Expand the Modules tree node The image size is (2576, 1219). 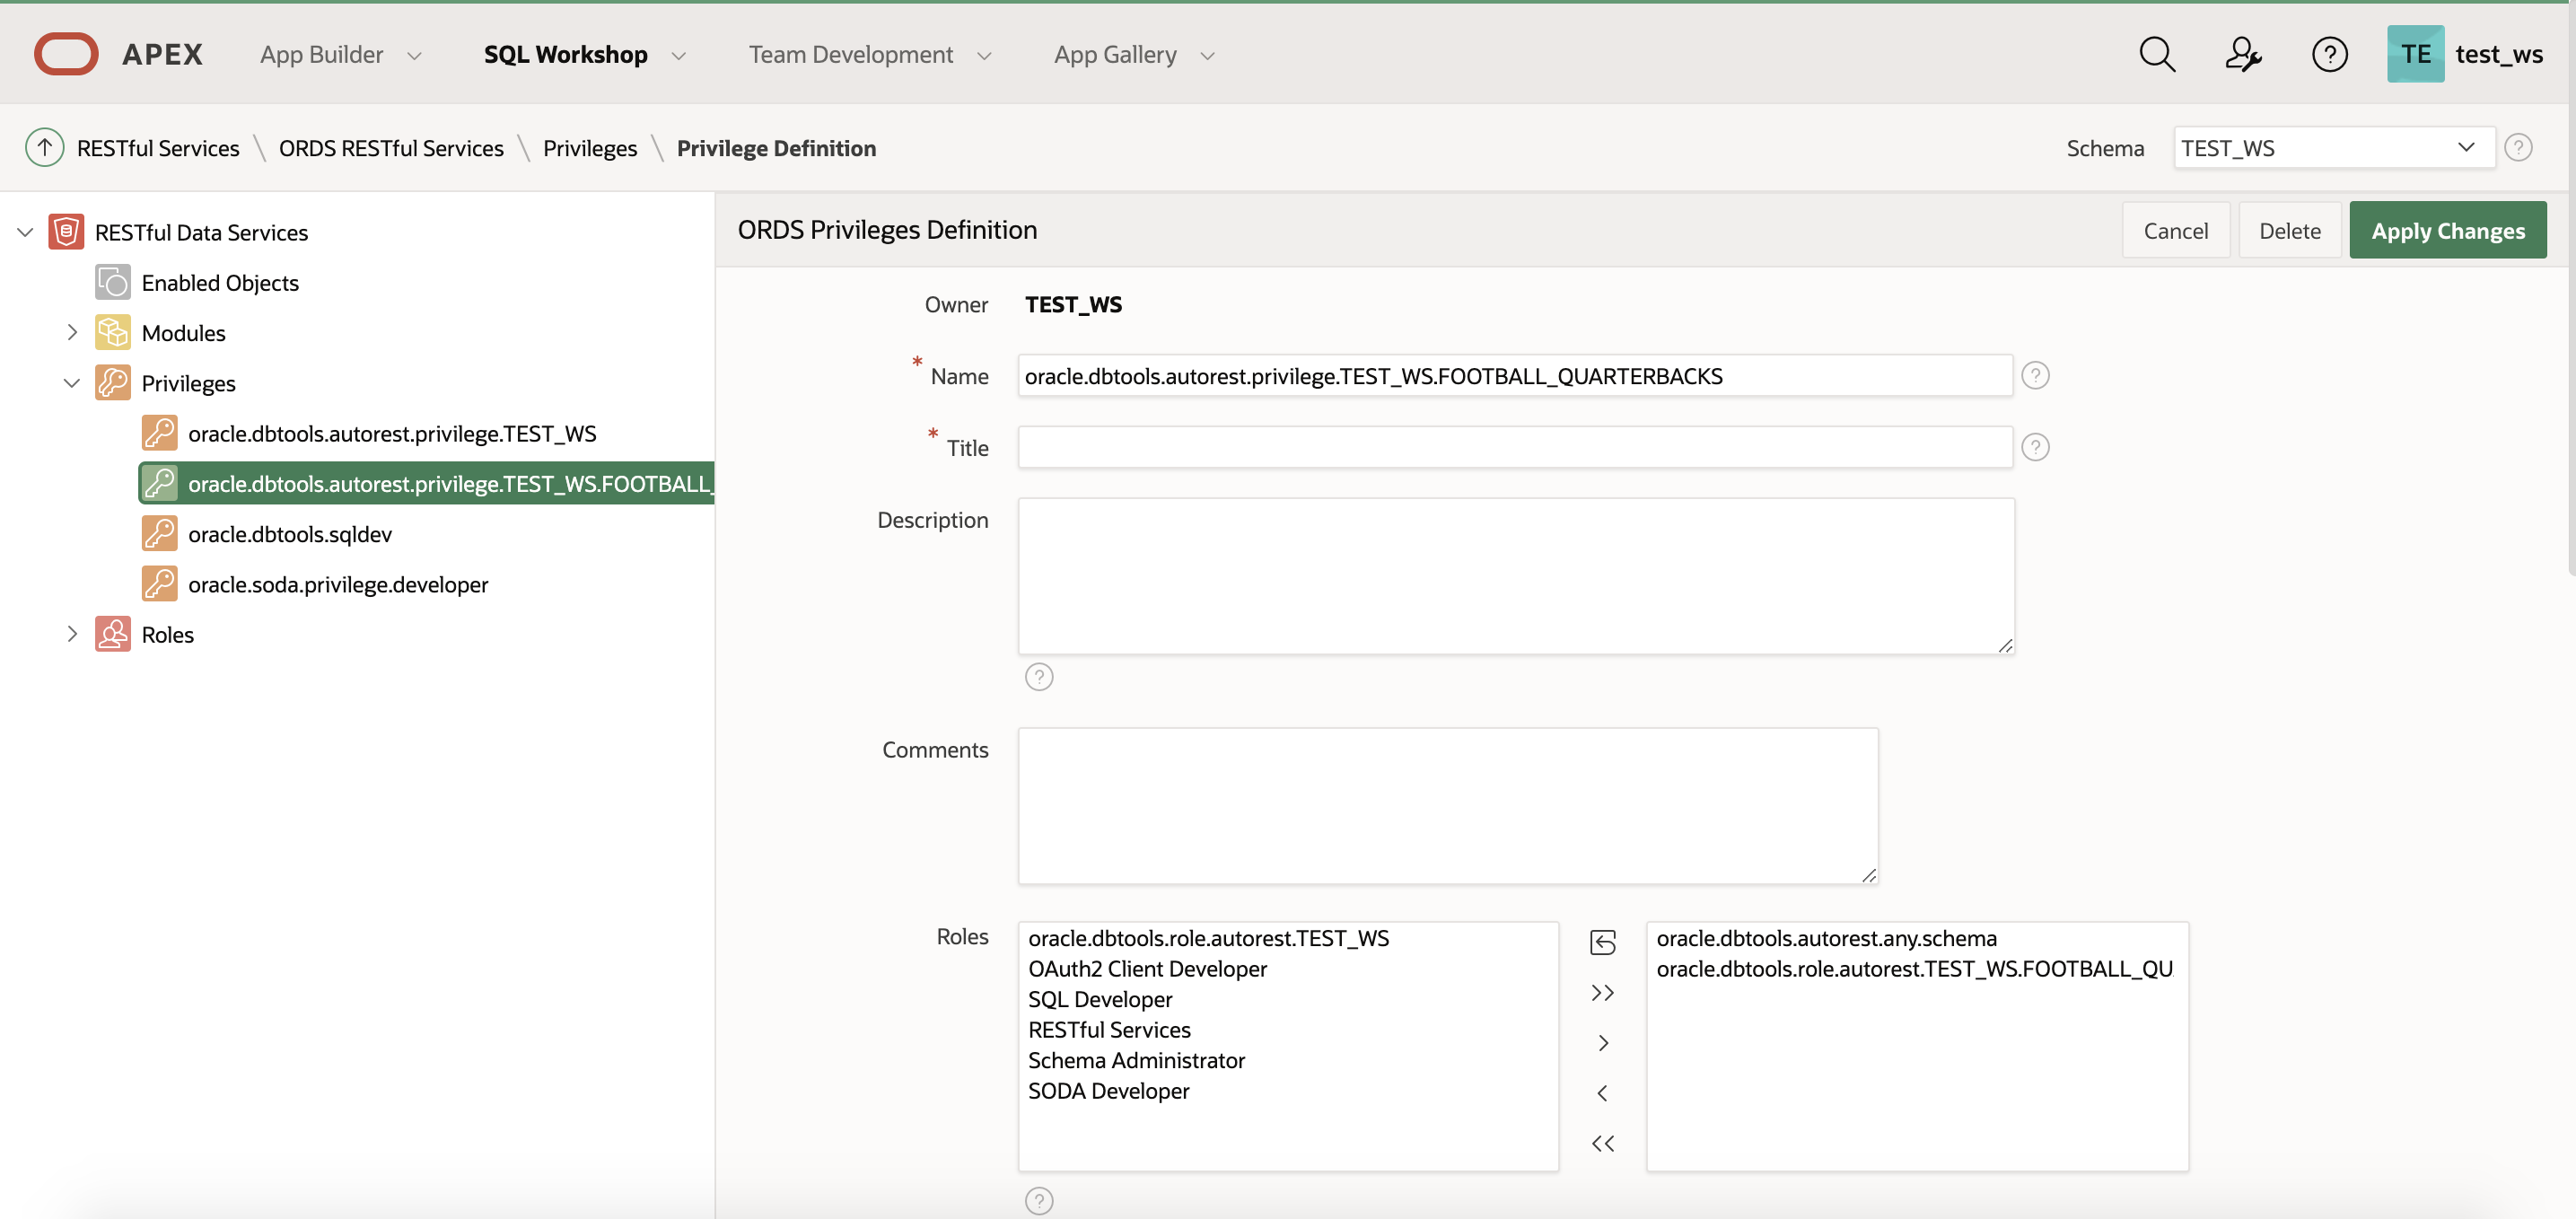pyautogui.click(x=71, y=332)
